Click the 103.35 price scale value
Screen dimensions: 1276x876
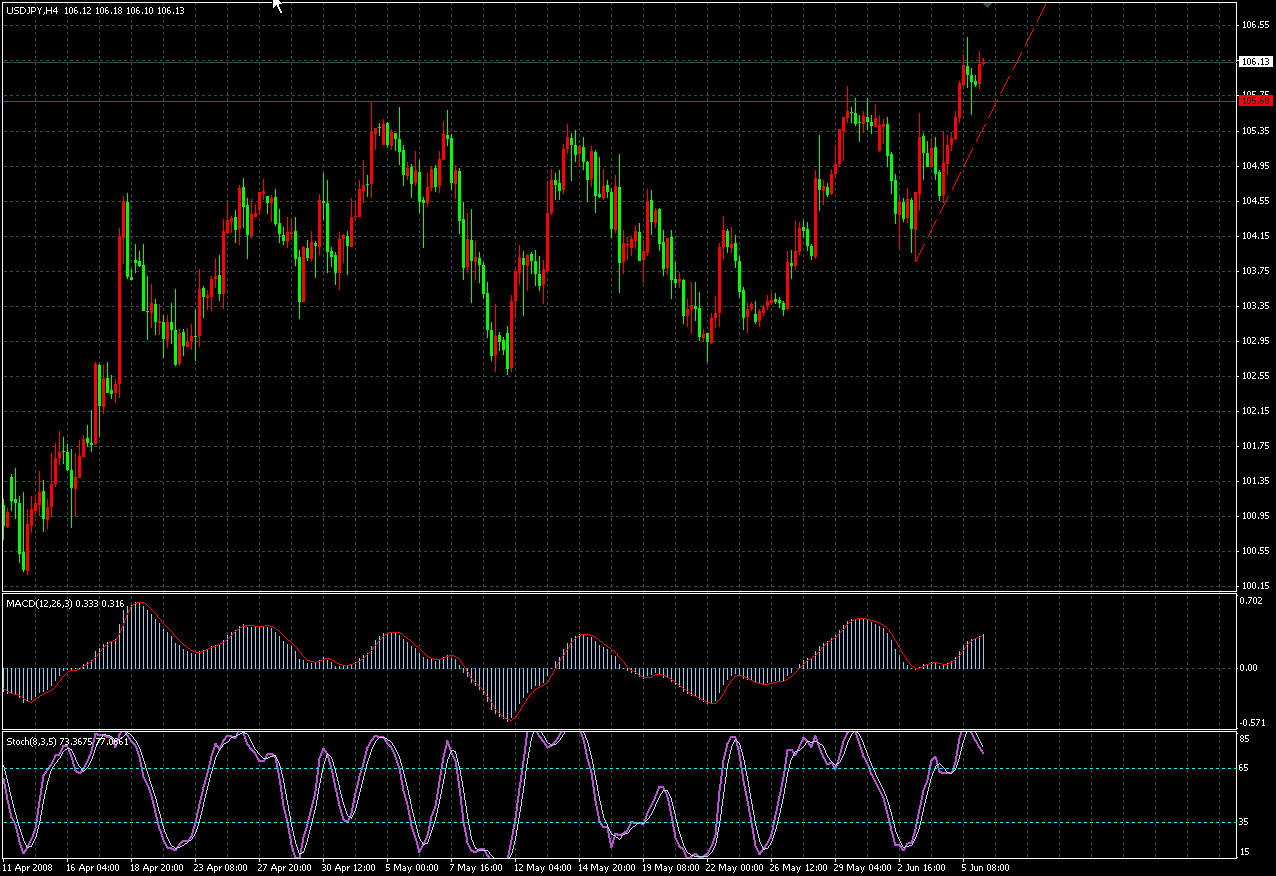click(1255, 305)
